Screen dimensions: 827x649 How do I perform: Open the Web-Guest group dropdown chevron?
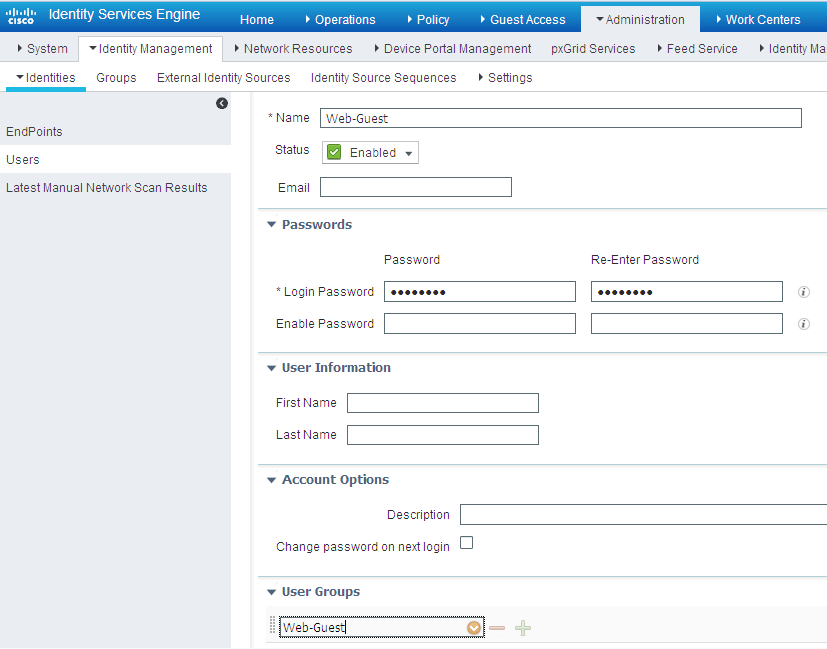click(473, 627)
